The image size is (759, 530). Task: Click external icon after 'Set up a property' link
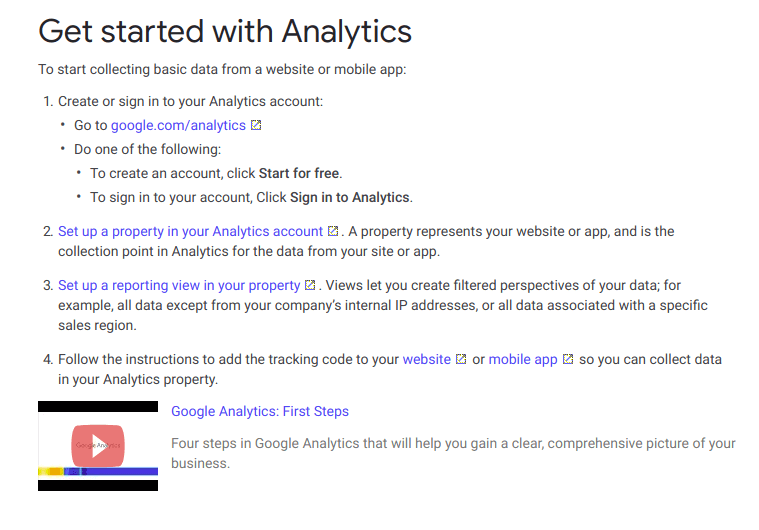click(x=333, y=232)
